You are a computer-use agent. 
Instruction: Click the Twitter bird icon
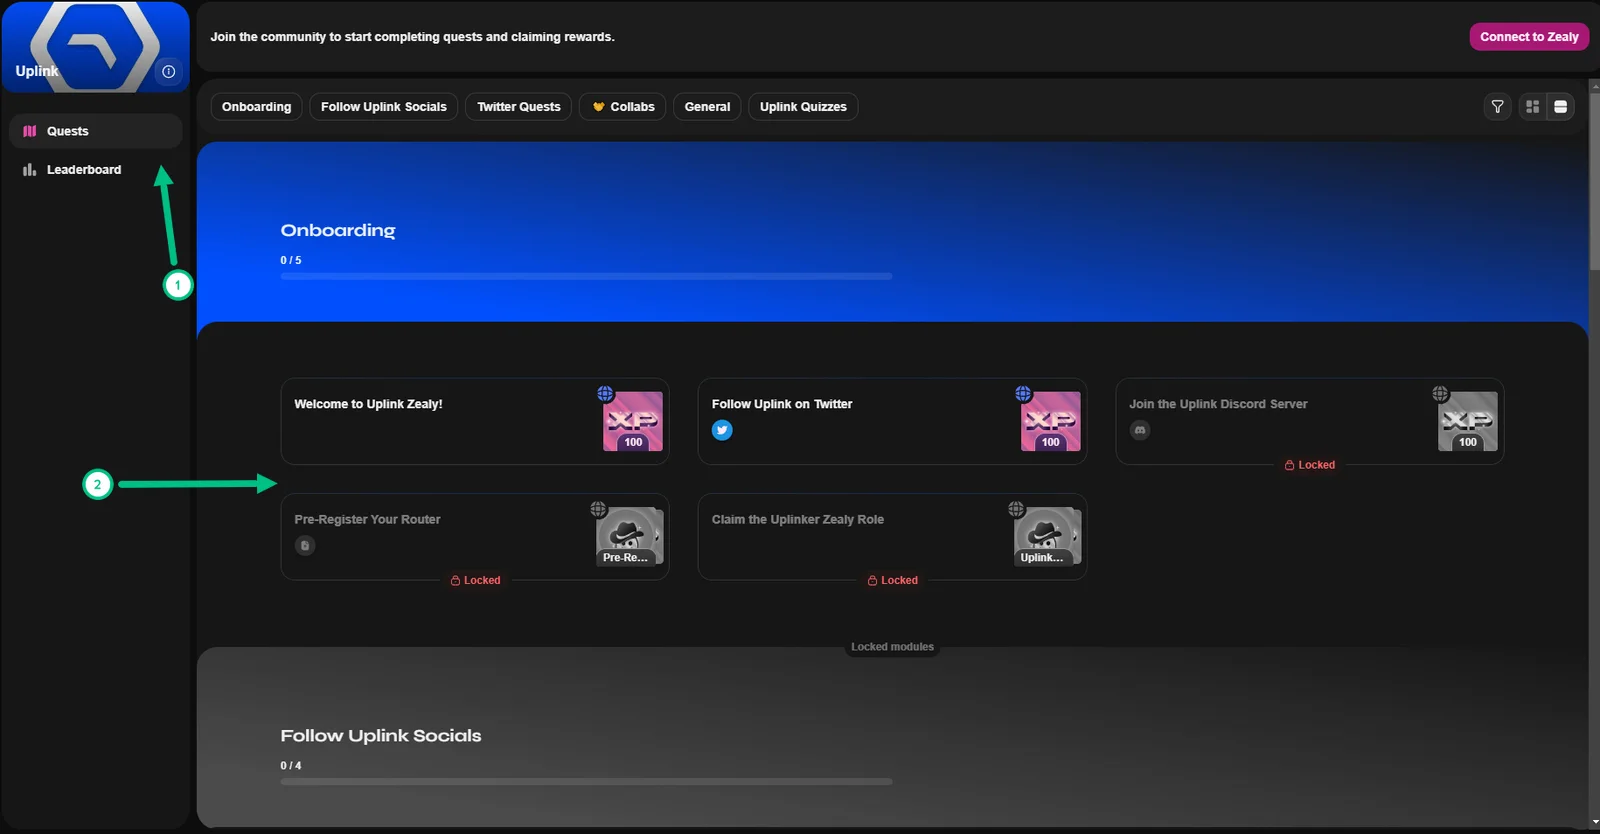pos(722,430)
